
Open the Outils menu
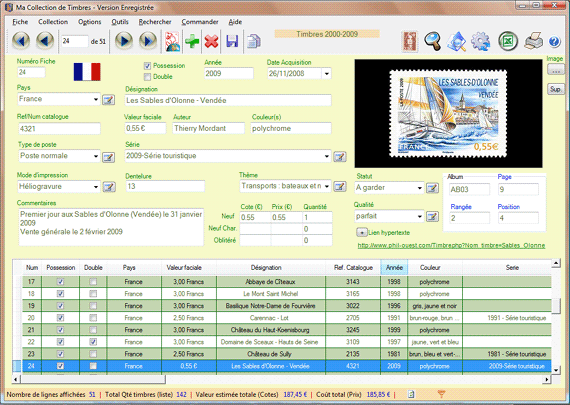(x=120, y=22)
